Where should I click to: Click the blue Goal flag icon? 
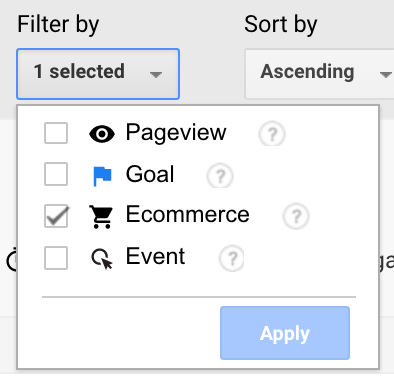click(102, 176)
